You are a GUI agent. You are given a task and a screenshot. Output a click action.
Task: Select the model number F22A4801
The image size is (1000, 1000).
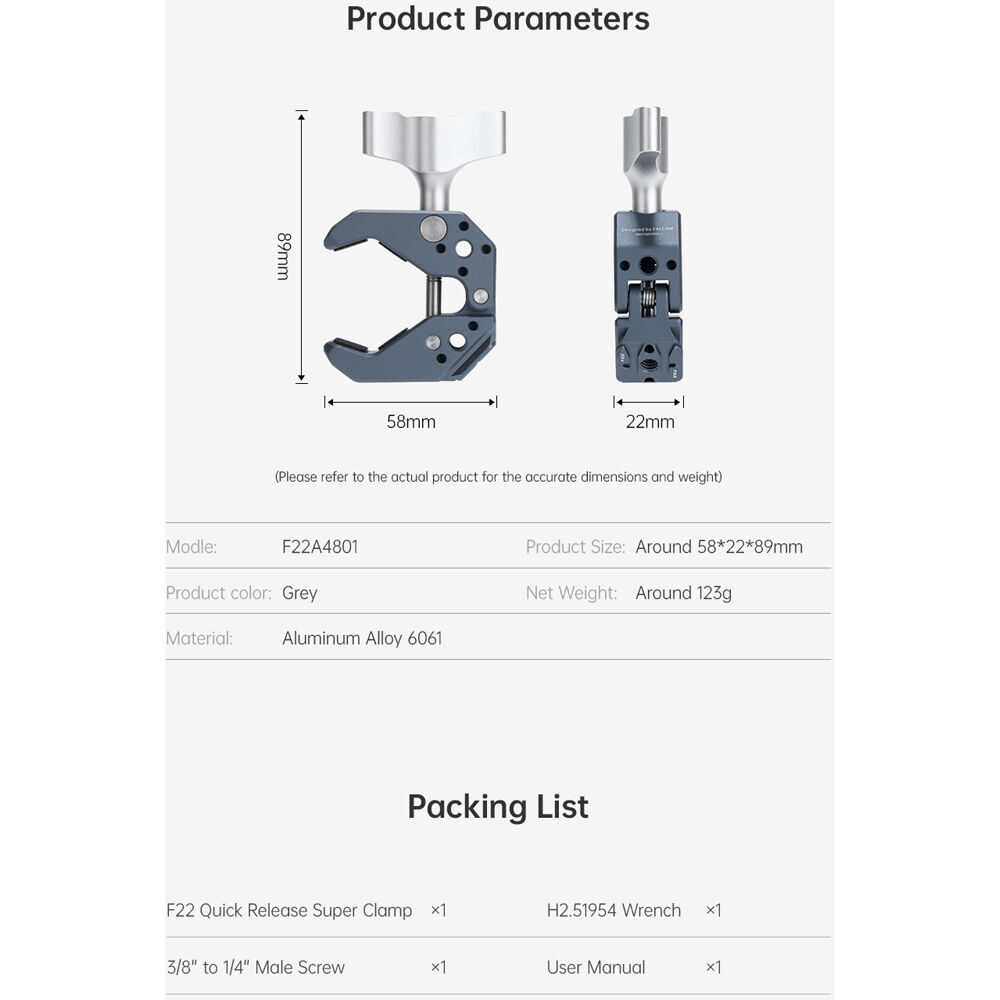[x=320, y=547]
